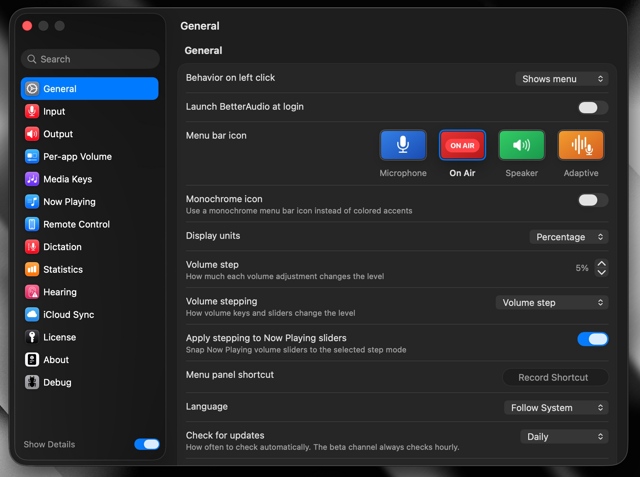Select License in the sidebar

coord(89,337)
